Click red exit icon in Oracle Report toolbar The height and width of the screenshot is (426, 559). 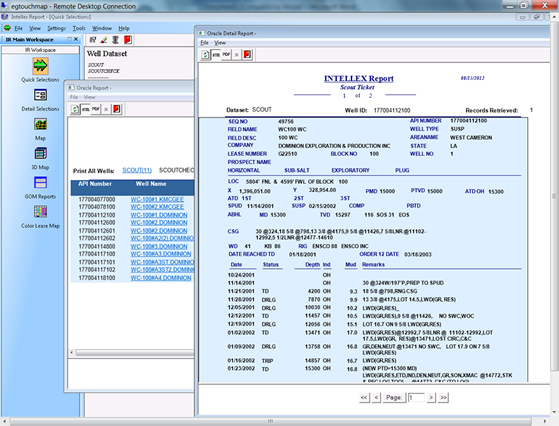(x=117, y=109)
